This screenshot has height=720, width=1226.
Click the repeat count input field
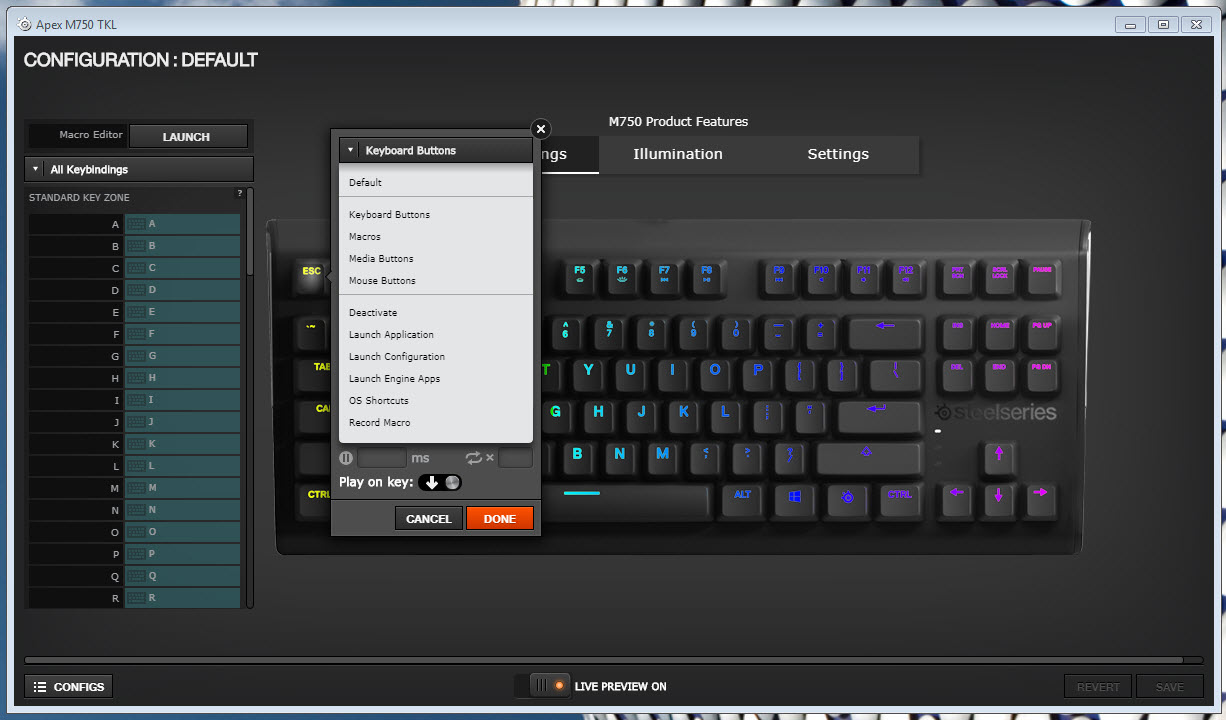[515, 458]
